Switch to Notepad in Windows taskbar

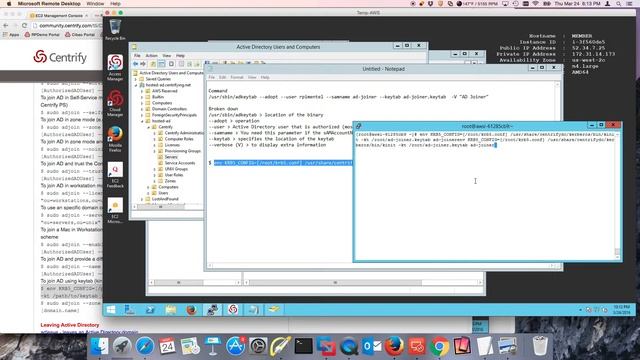click(x=253, y=310)
